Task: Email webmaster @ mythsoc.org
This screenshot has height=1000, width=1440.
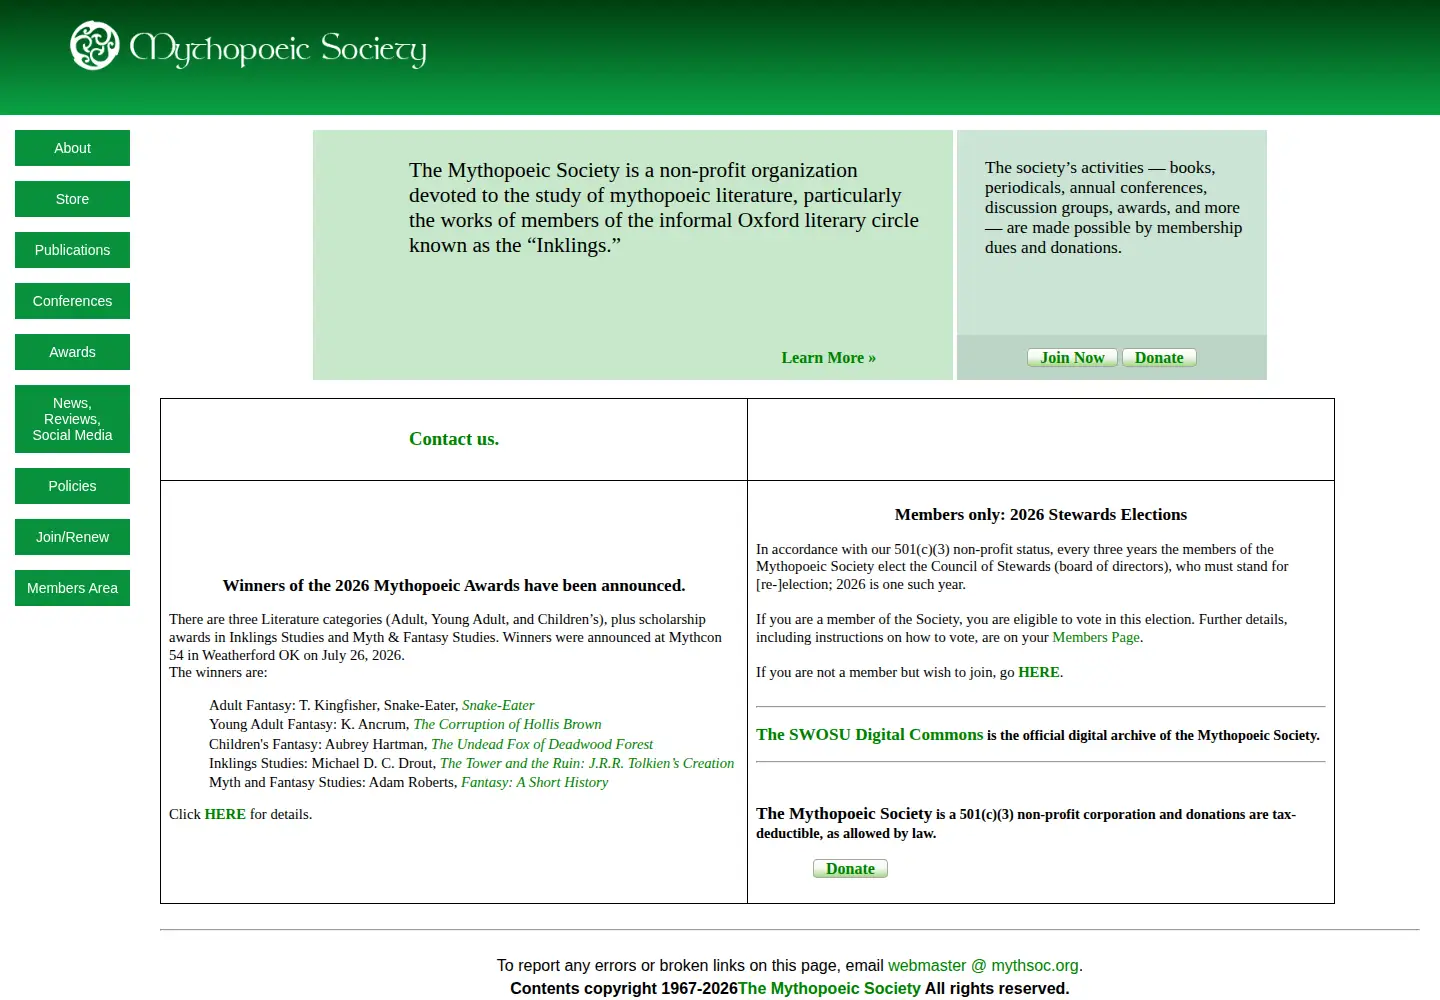Action: coord(983,965)
